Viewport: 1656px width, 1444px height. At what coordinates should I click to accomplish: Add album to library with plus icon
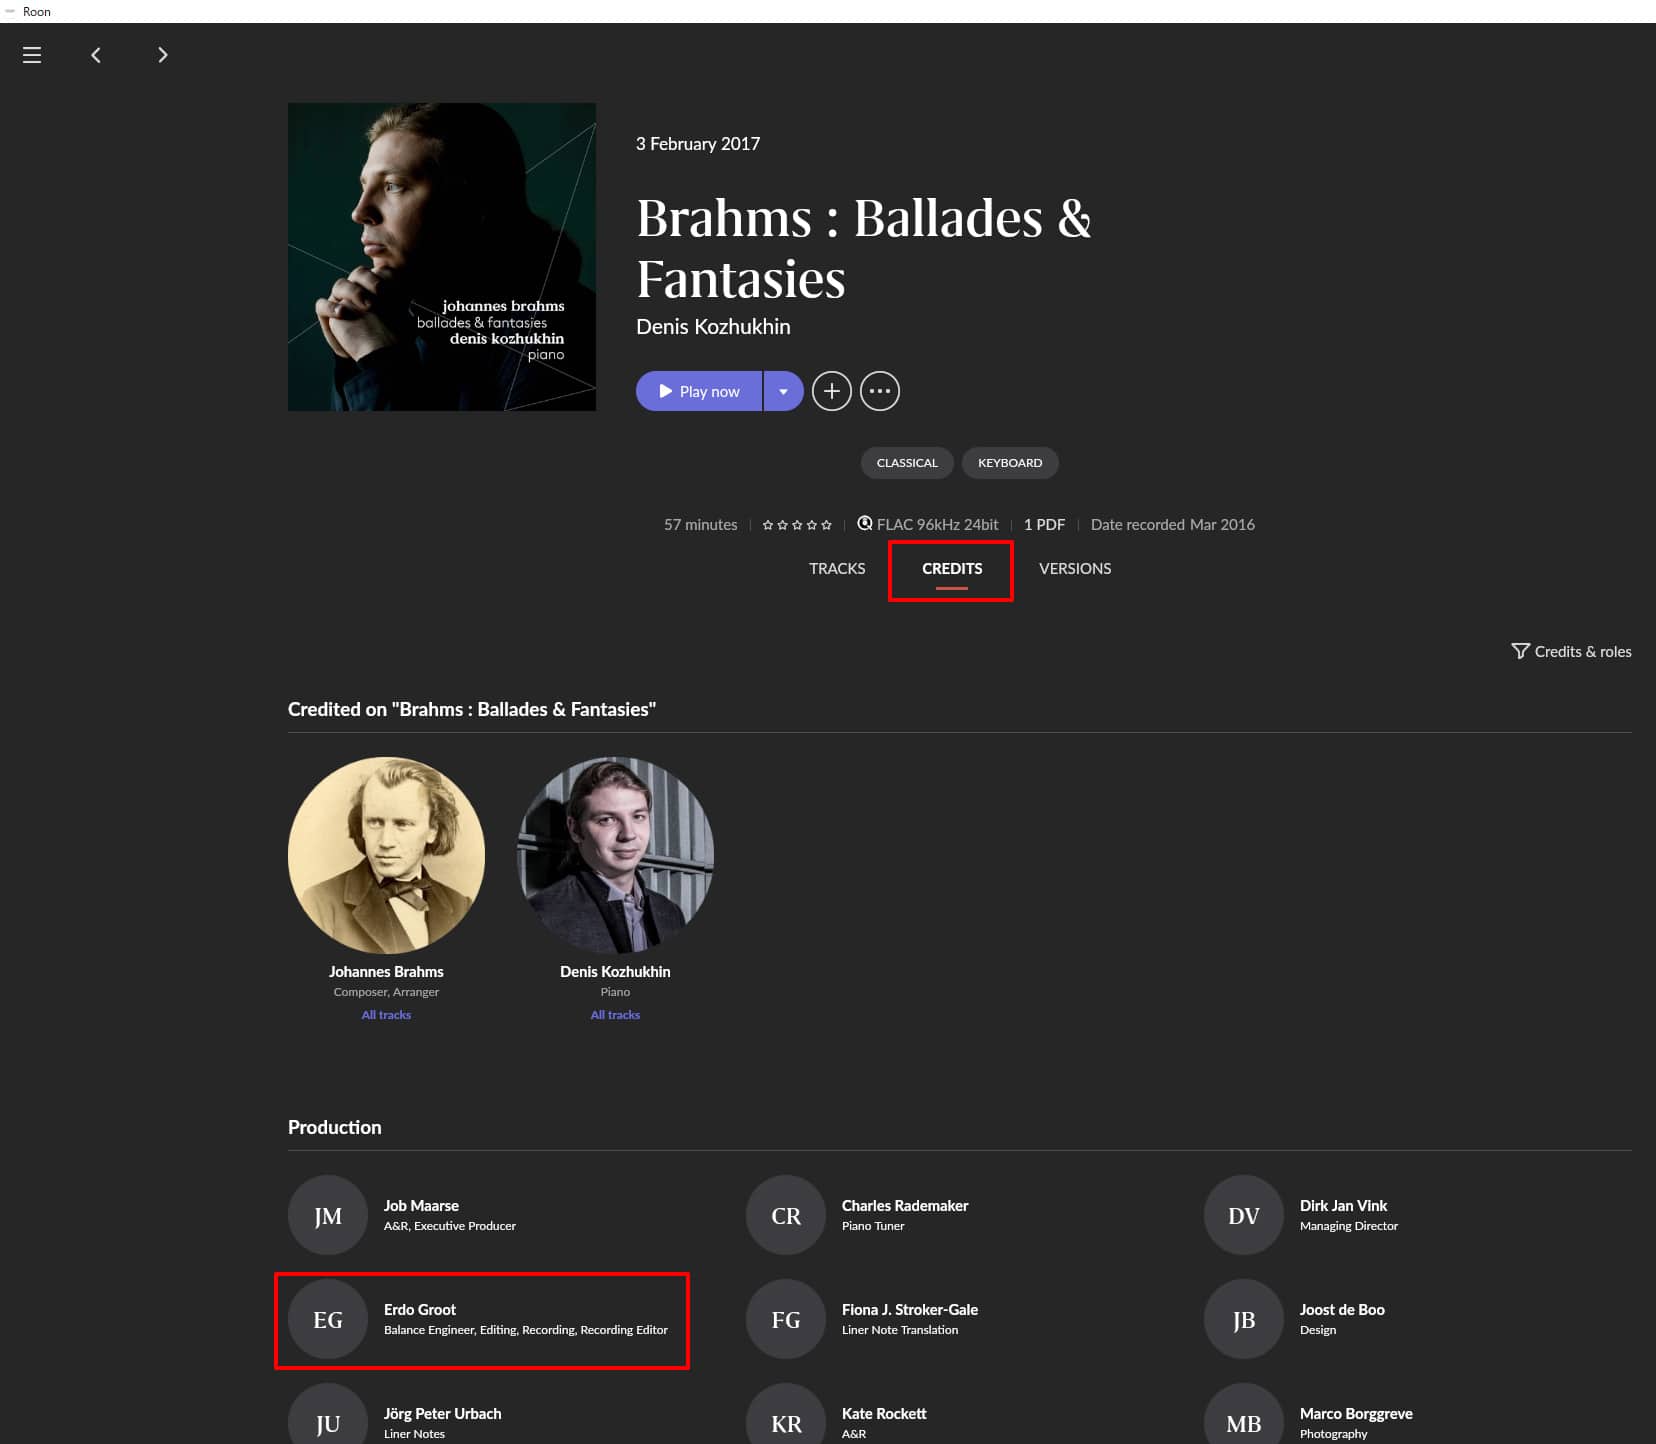point(832,391)
